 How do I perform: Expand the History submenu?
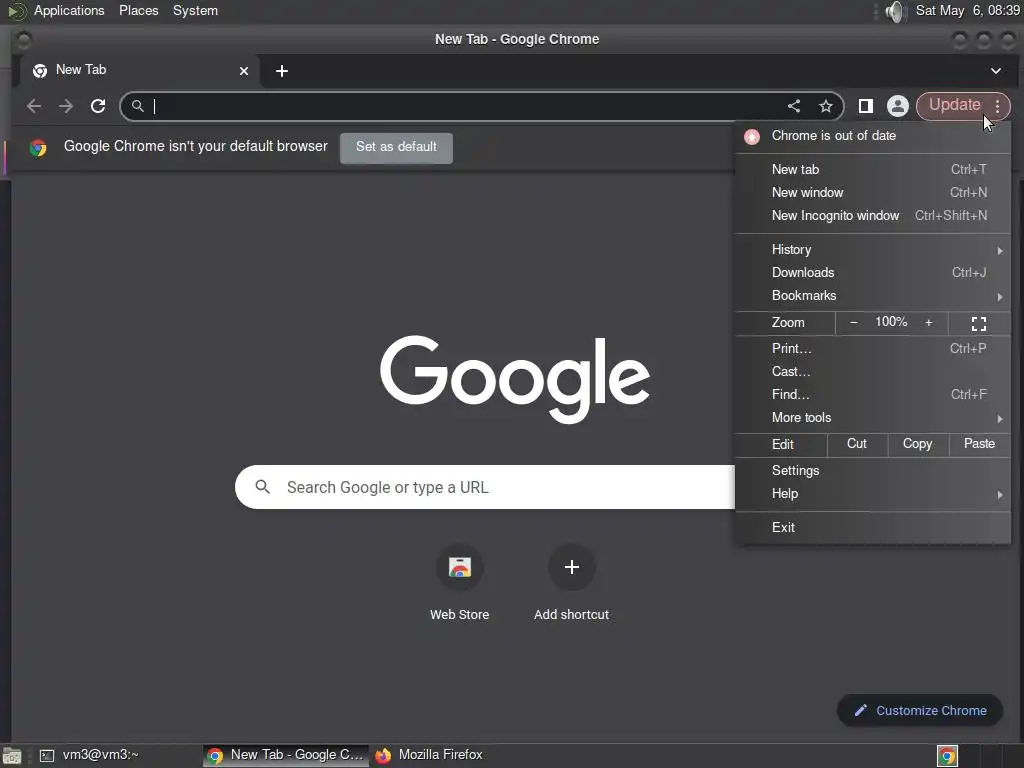click(872, 249)
